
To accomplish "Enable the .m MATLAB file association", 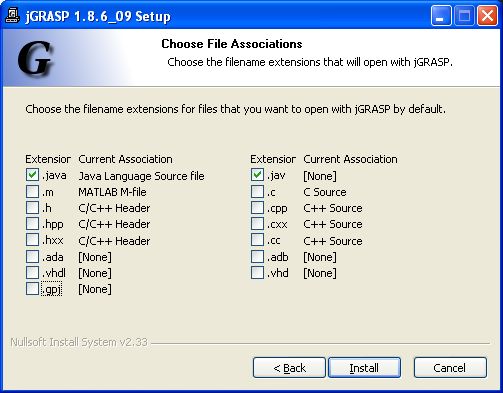I will click(x=32, y=191).
